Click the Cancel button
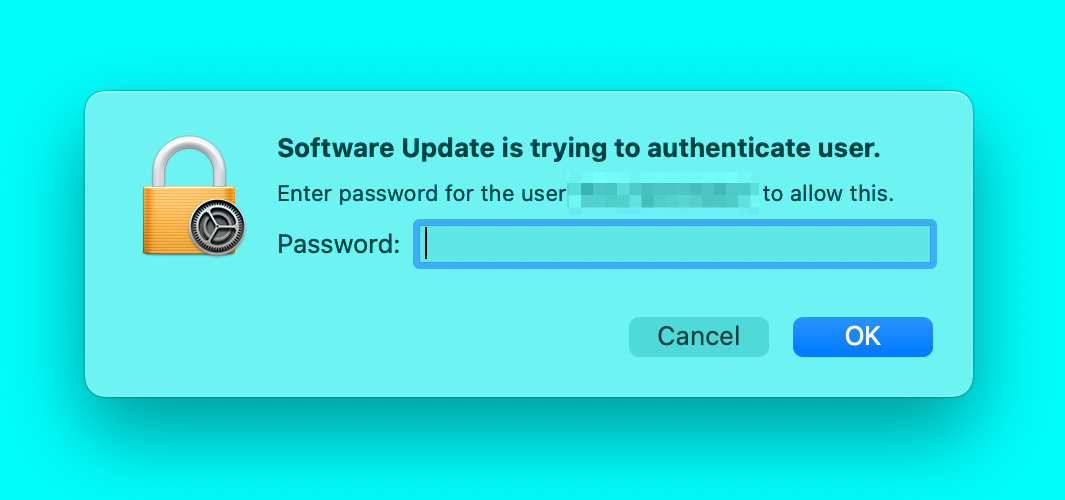Screen dimensions: 1065x500 pos(699,336)
